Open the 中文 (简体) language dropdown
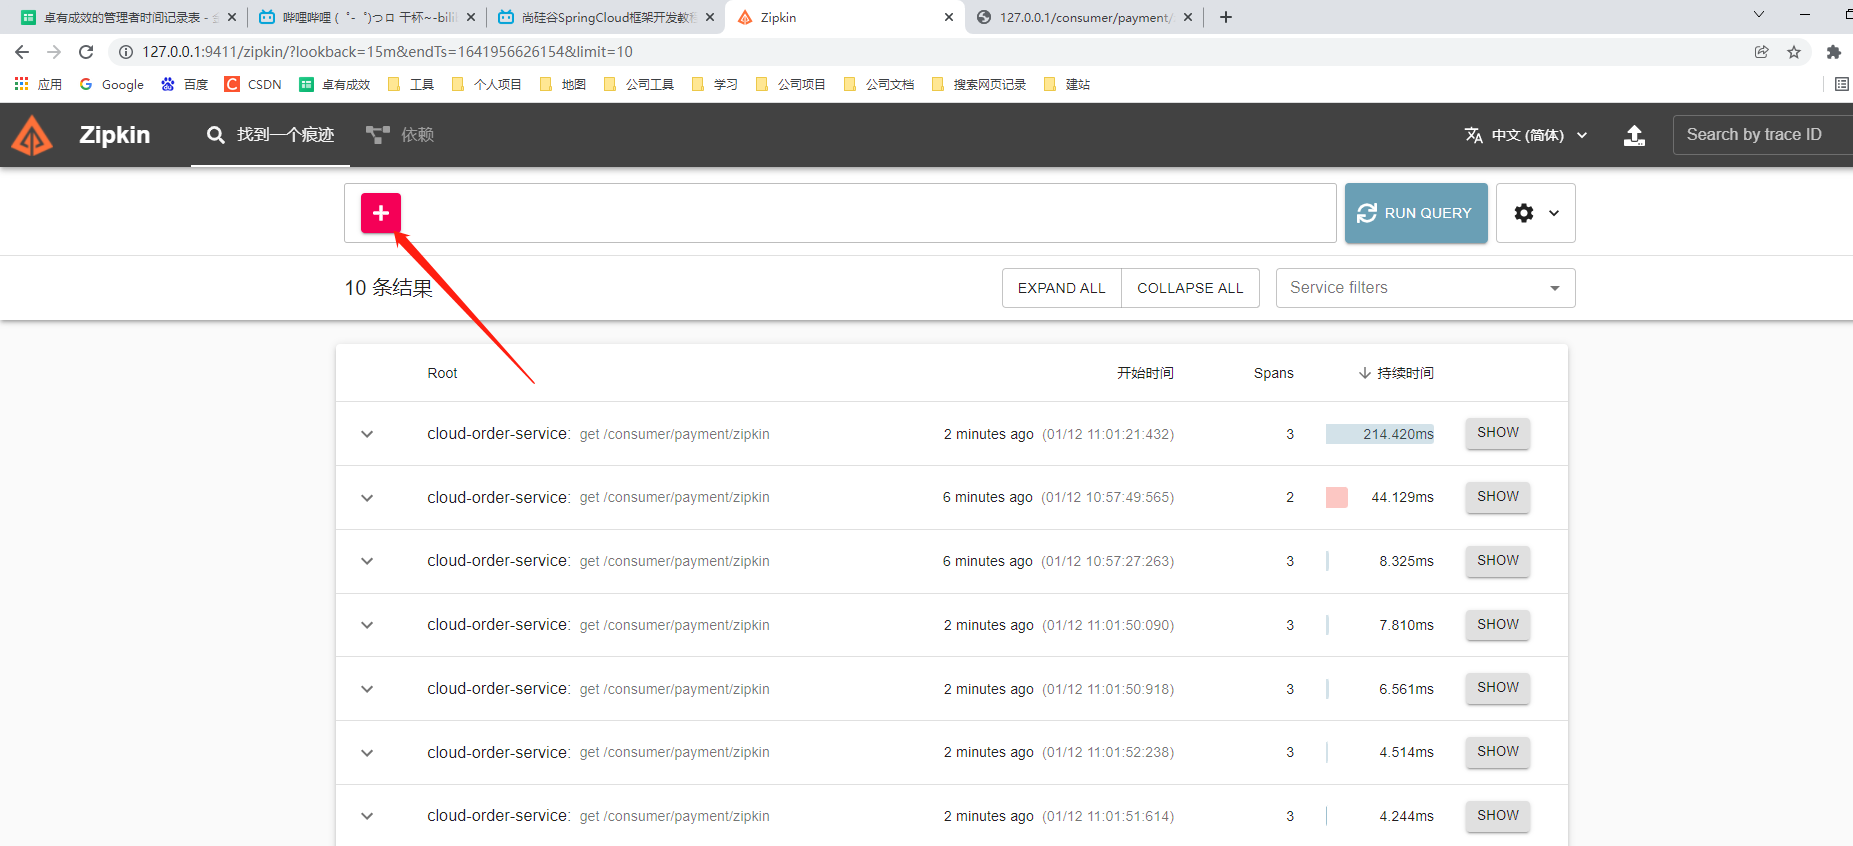The height and width of the screenshot is (846, 1853). click(x=1527, y=135)
